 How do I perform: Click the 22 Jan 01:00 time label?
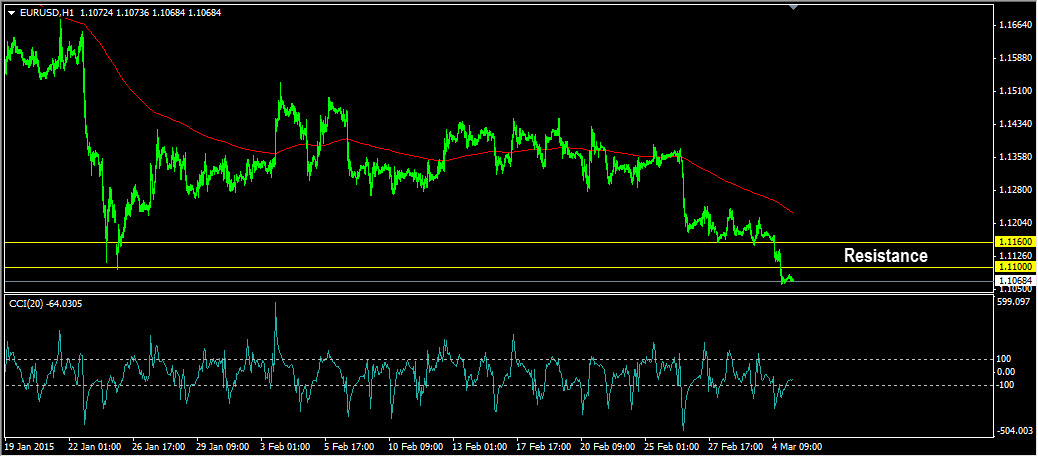[x=96, y=447]
